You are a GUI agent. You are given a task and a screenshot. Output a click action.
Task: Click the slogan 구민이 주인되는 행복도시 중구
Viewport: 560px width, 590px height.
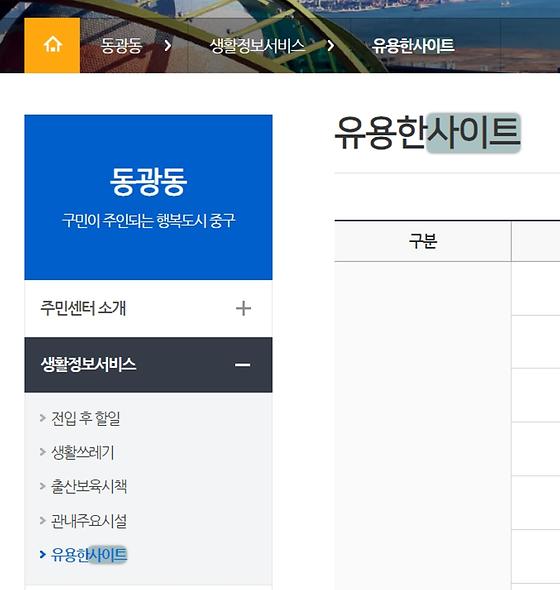click(148, 220)
